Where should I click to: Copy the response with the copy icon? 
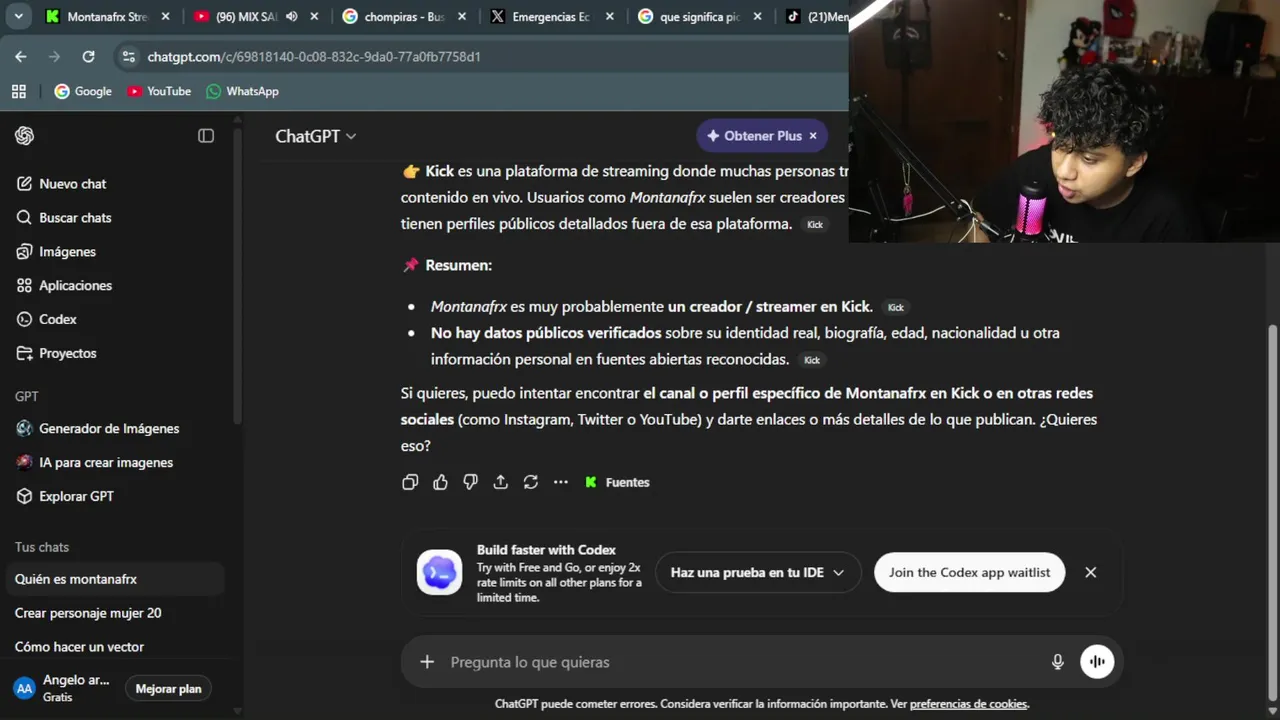pyautogui.click(x=410, y=483)
